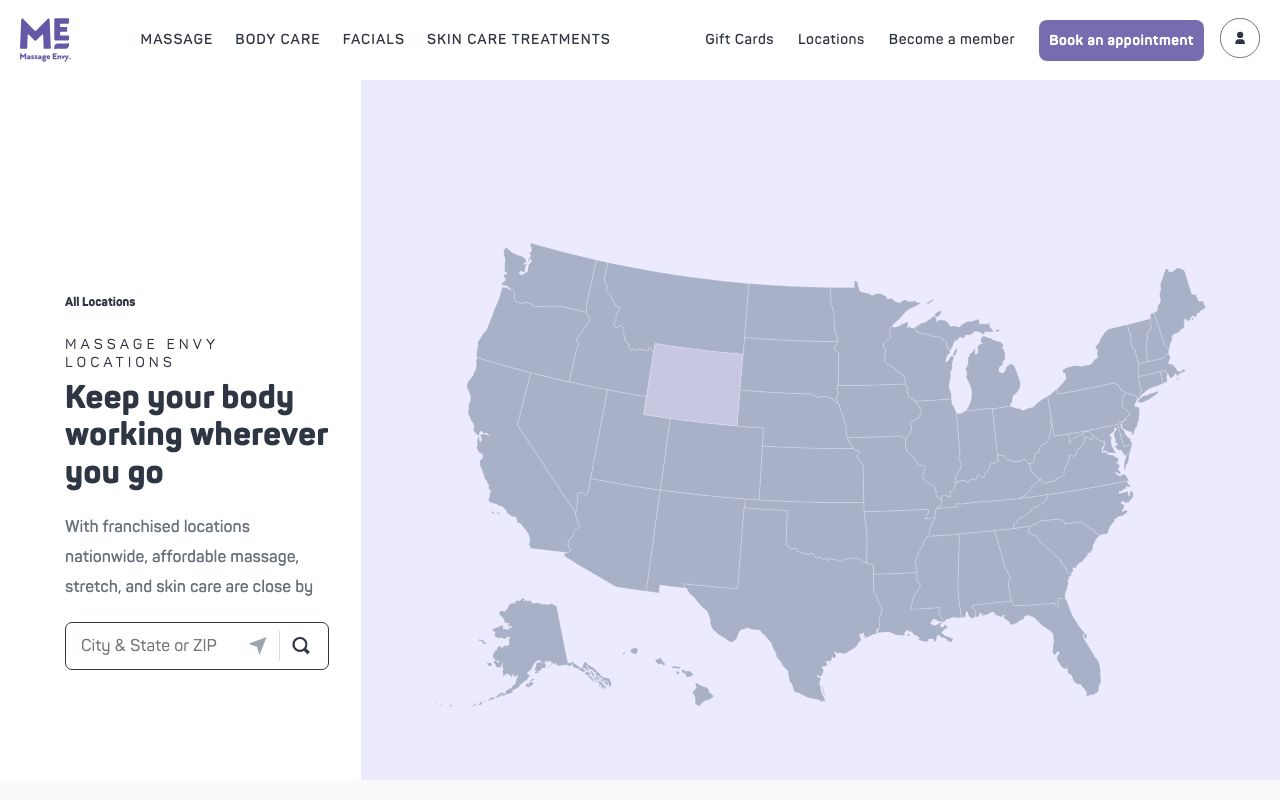
Task: Open the user account profile icon
Action: (1240, 39)
